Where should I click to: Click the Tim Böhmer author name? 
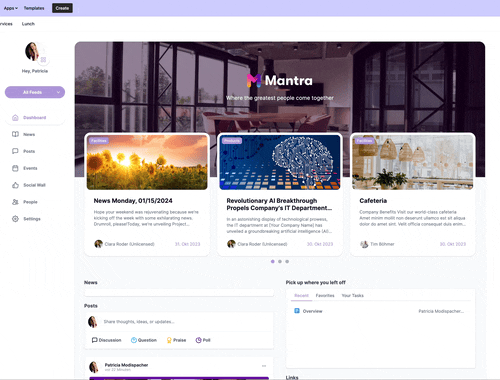click(382, 244)
